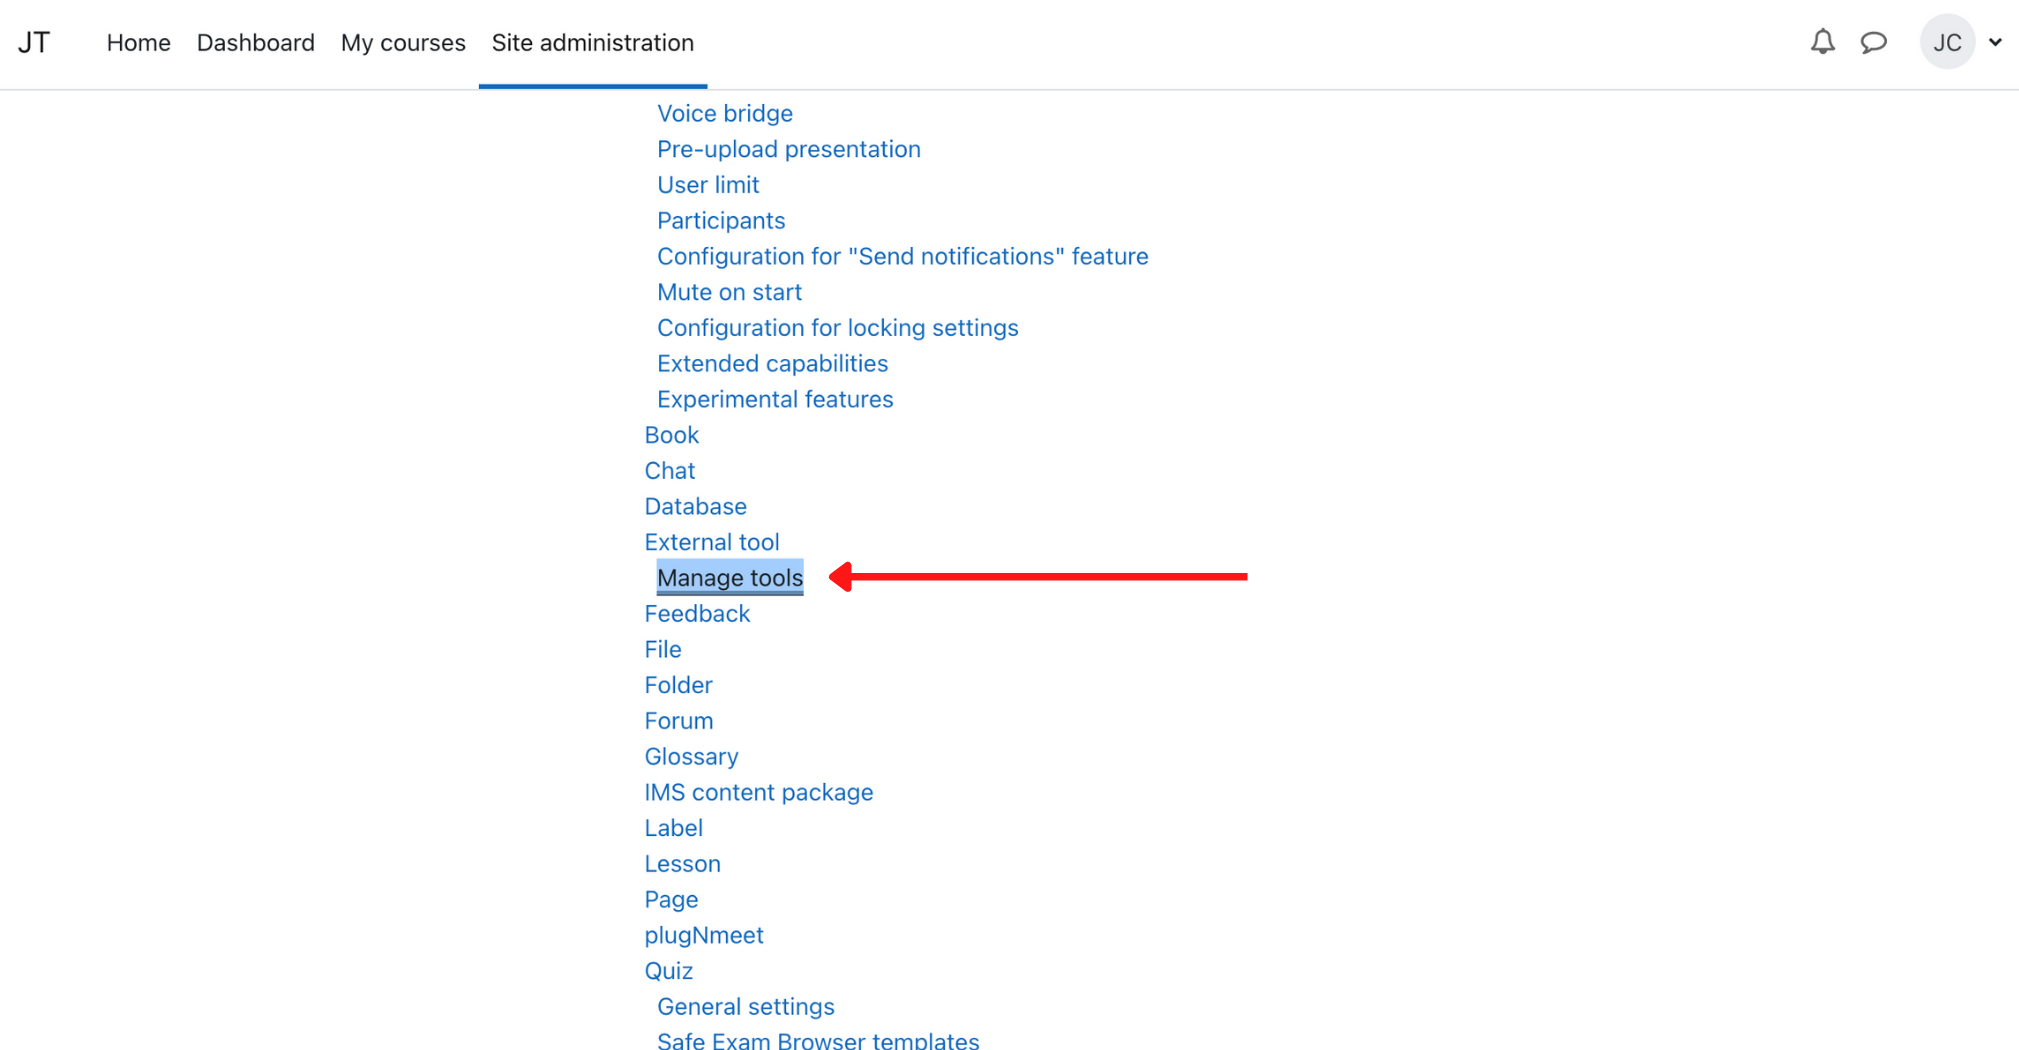Open the Glossary settings link
The image size is (2019, 1050).
pyautogui.click(x=691, y=756)
